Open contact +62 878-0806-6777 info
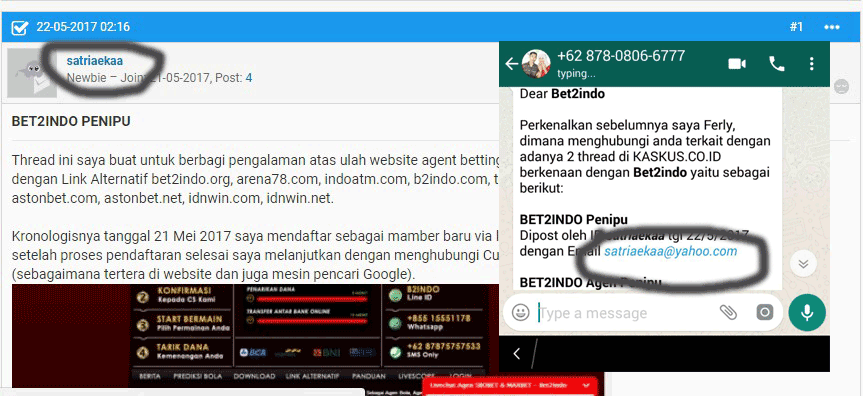863x396 pixels. pos(621,56)
